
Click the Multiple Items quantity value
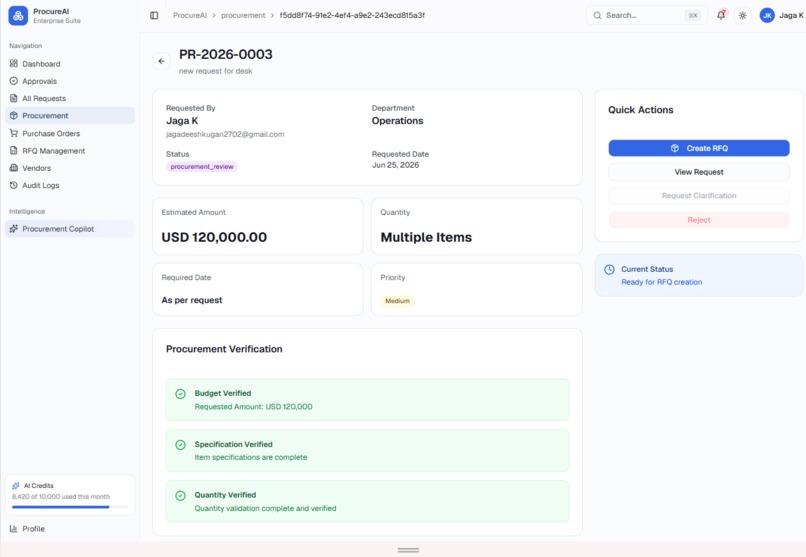pyautogui.click(x=426, y=237)
